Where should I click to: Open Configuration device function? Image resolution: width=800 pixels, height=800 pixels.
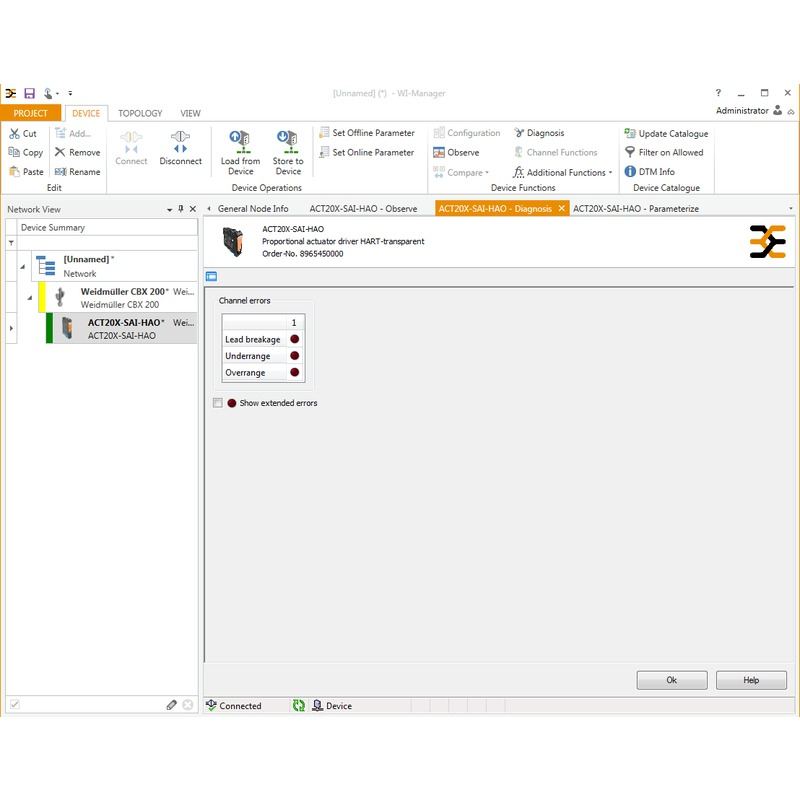click(467, 133)
